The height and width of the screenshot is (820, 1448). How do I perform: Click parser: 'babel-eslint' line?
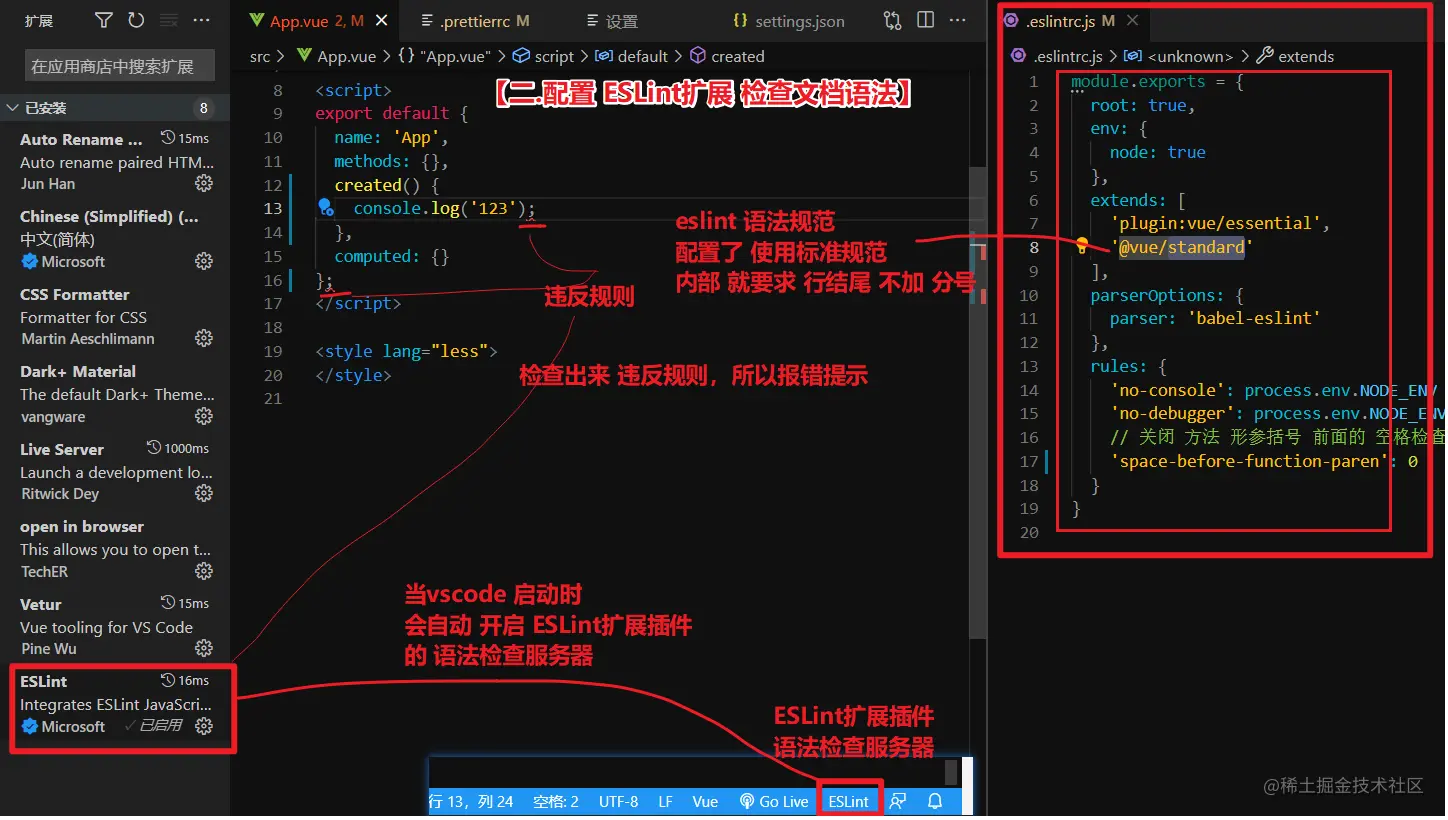pyautogui.click(x=1215, y=318)
